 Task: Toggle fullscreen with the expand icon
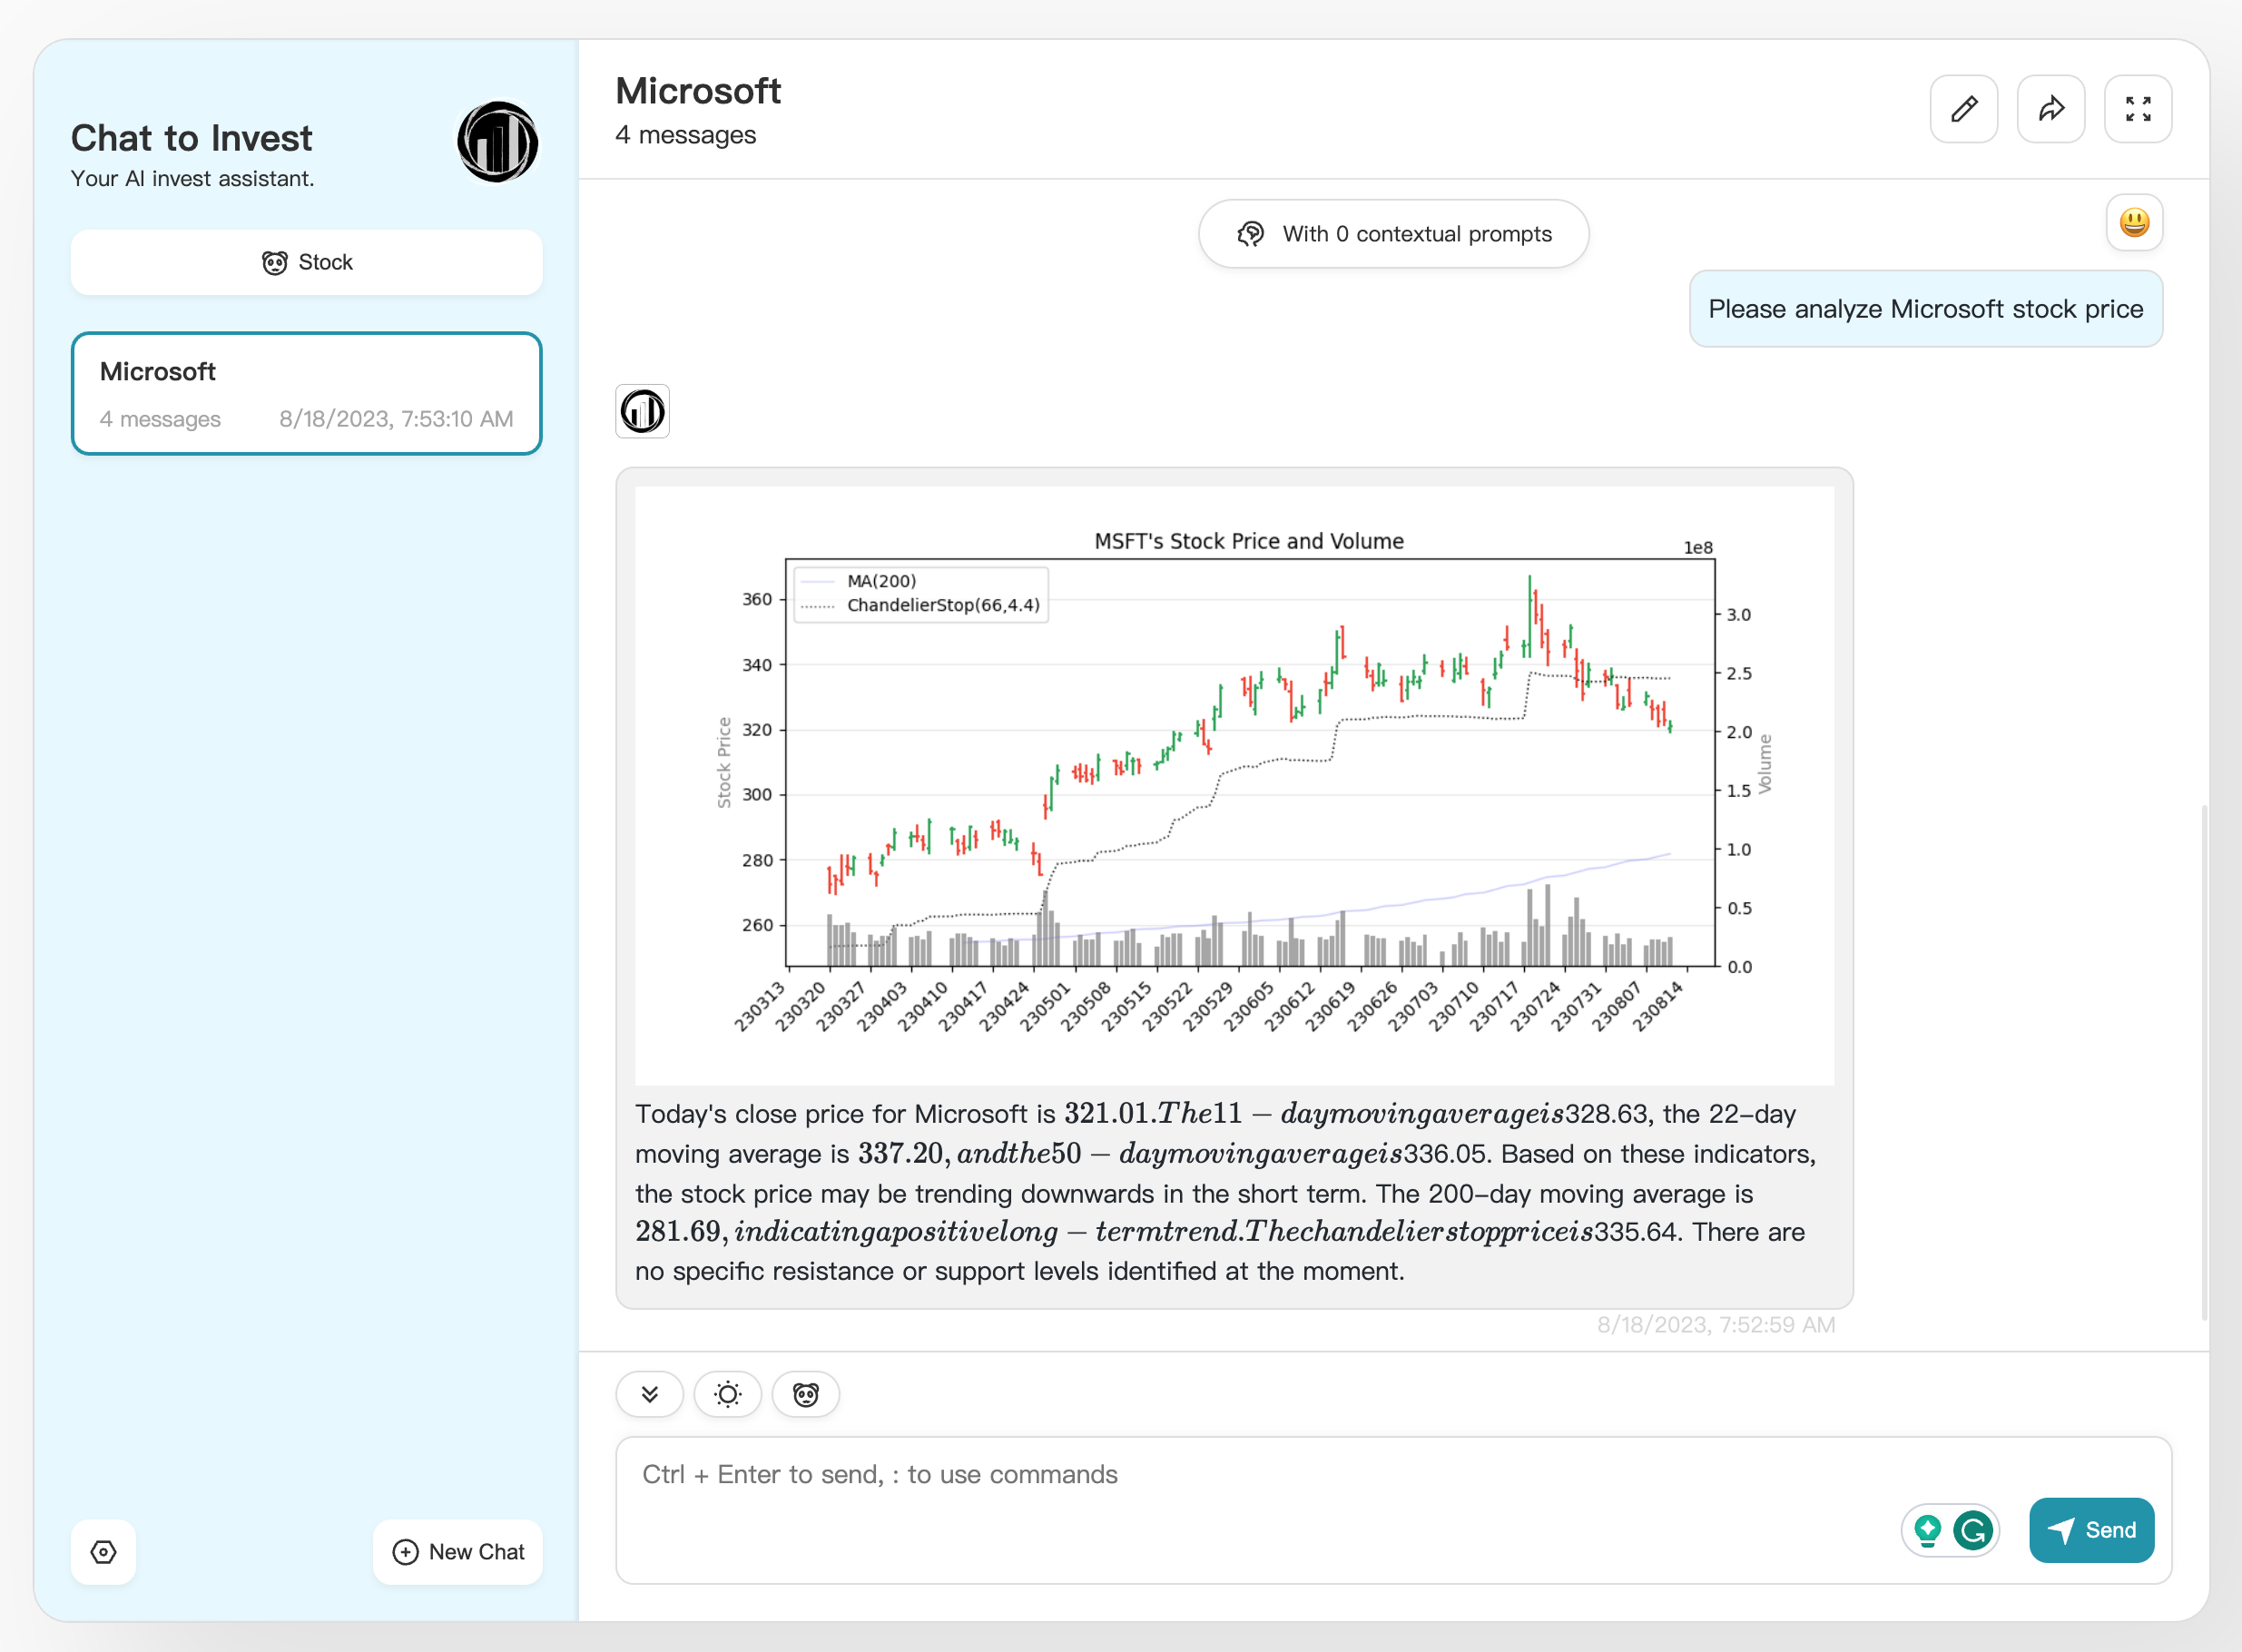[x=2137, y=109]
